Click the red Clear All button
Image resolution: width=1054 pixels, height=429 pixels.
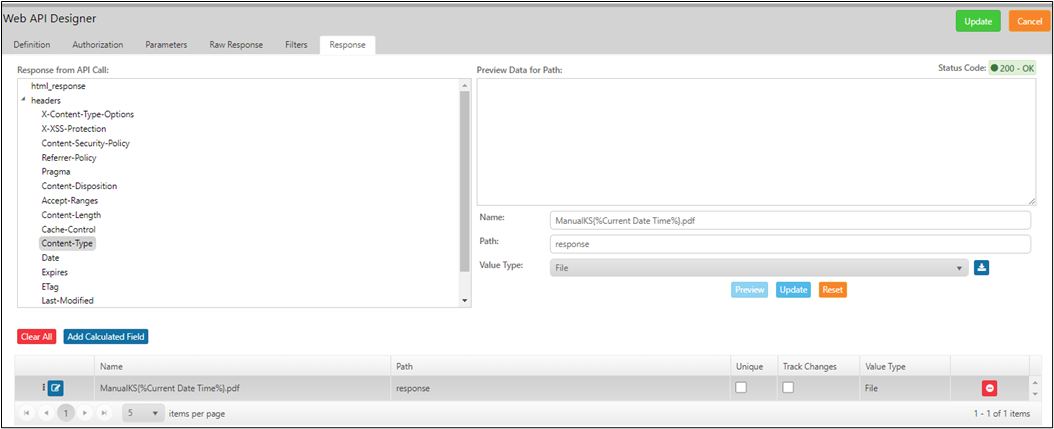pyautogui.click(x=36, y=337)
